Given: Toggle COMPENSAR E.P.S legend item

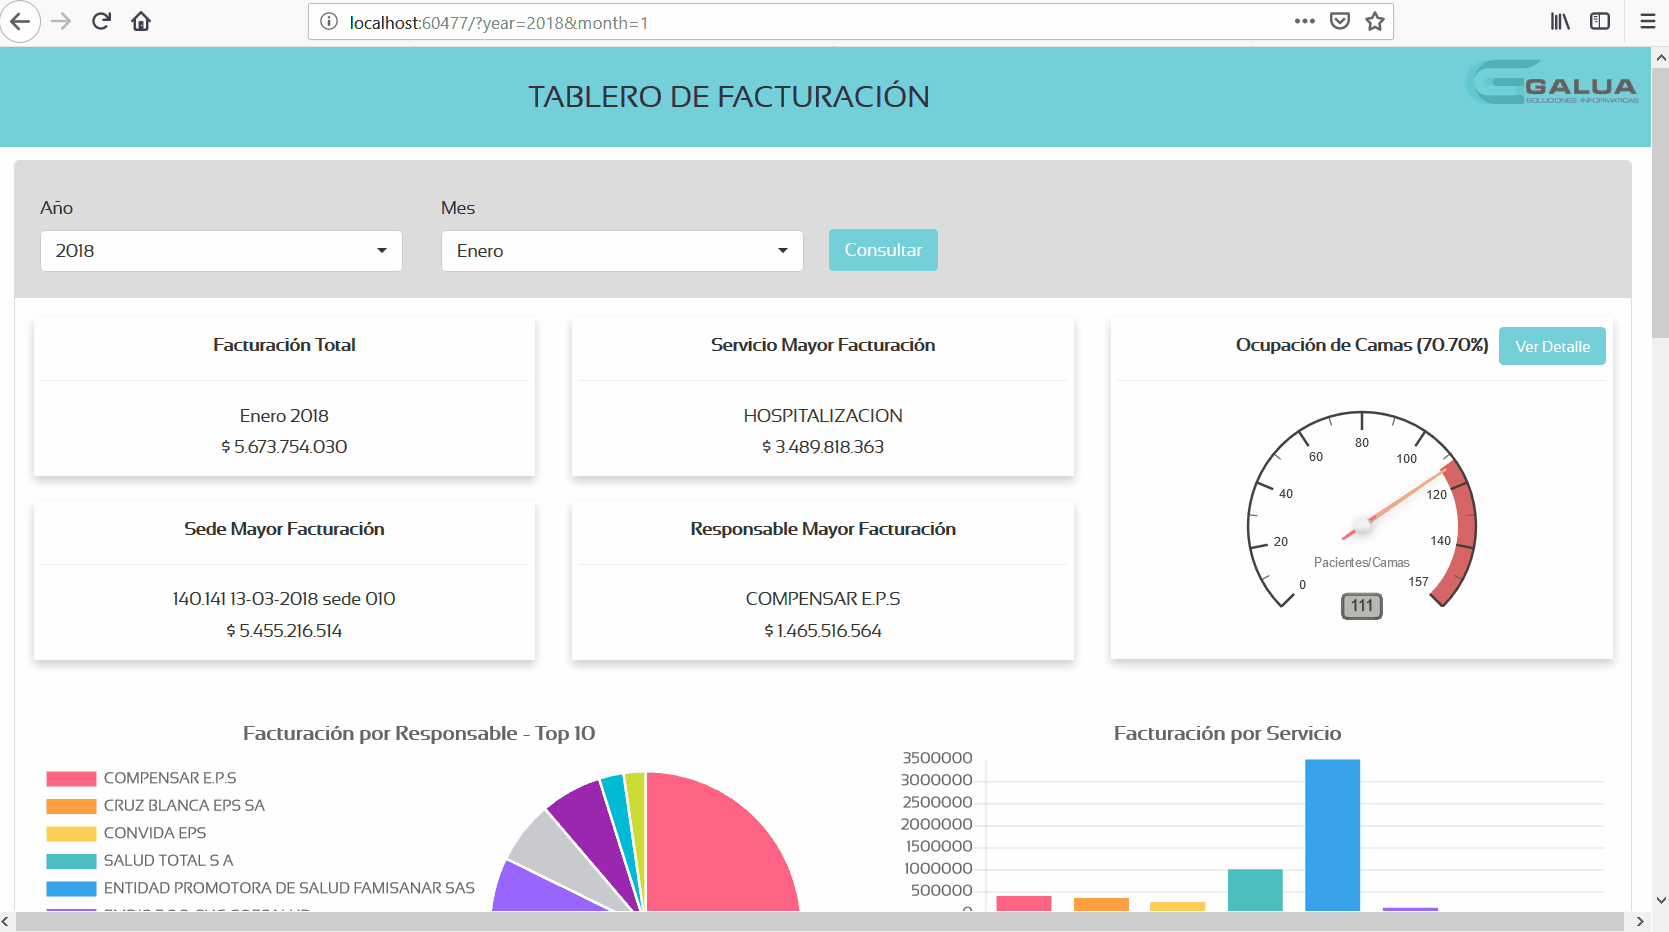Looking at the screenshot, I should [170, 778].
